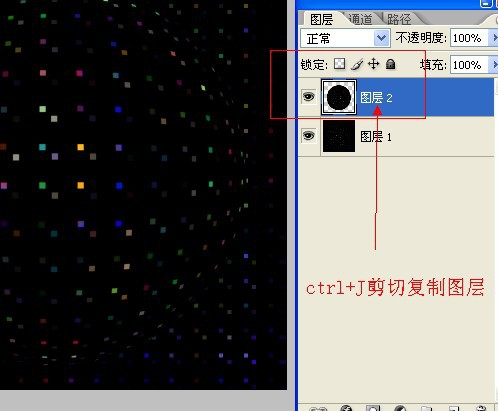Screen dimensions: 498x411
Task: Click the 不透明度 opacity value field
Action: (x=469, y=38)
